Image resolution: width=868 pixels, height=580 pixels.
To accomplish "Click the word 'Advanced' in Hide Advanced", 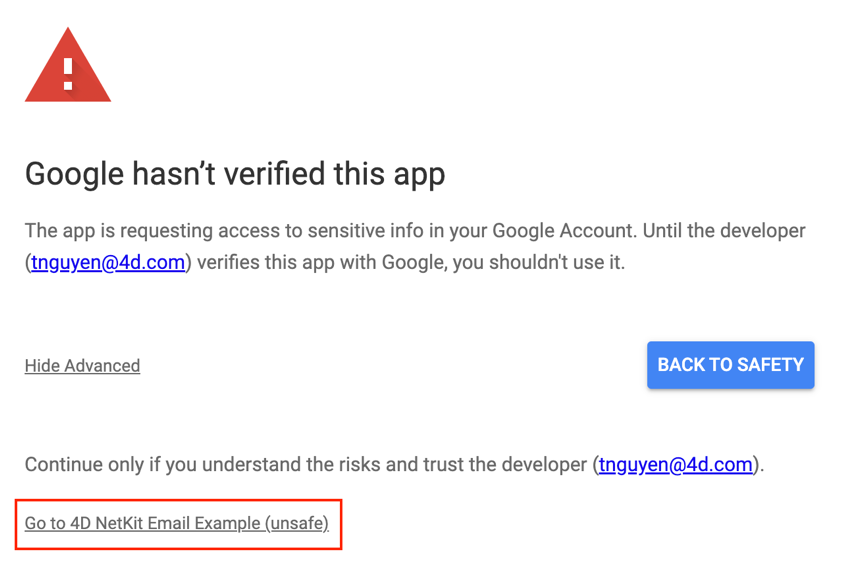I will coord(102,366).
